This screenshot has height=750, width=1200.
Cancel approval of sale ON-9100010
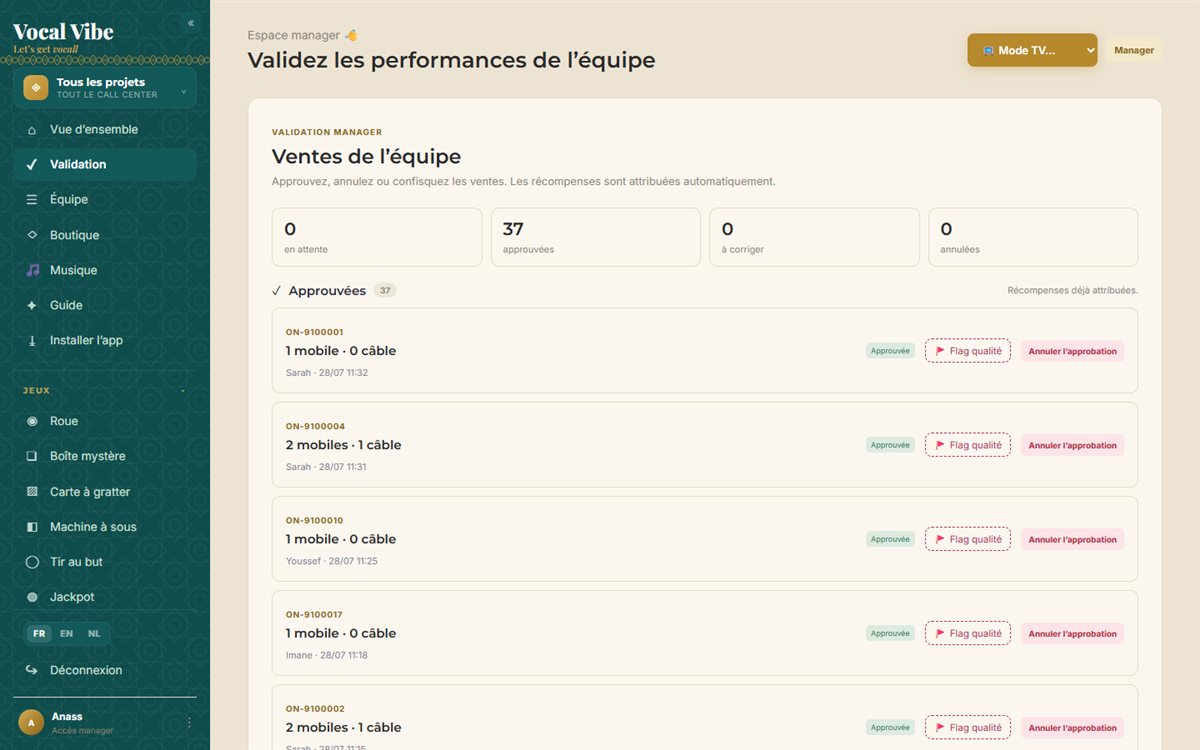(x=1072, y=539)
